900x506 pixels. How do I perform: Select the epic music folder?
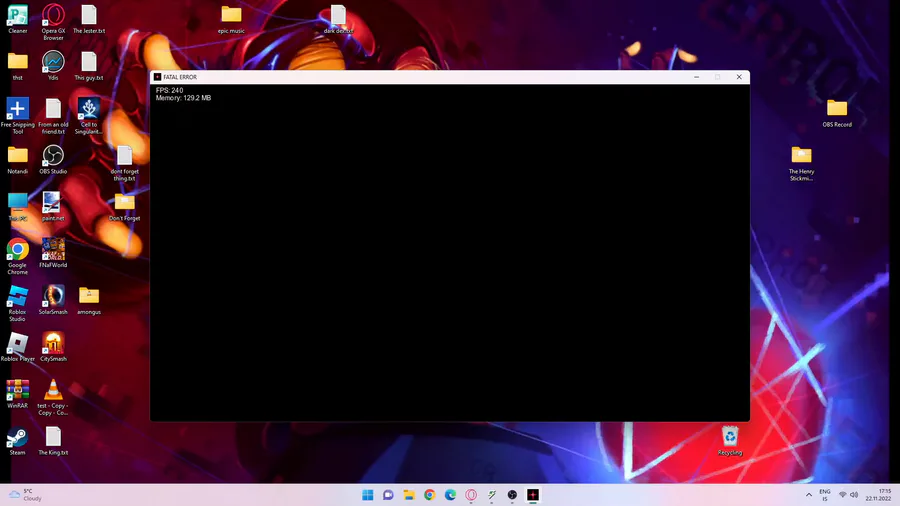pyautogui.click(x=231, y=19)
